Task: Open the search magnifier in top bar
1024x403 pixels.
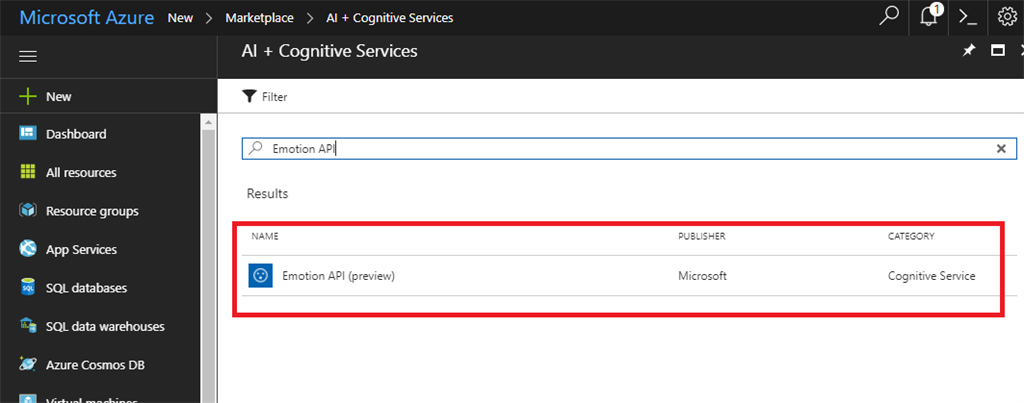Action: [888, 17]
